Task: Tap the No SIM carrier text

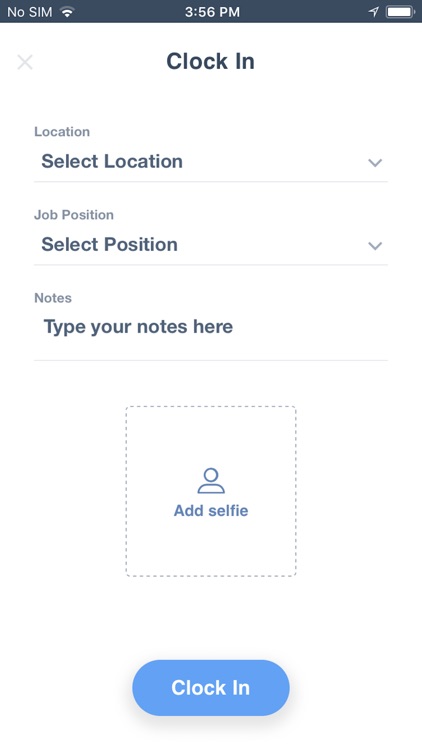Action: pos(30,12)
